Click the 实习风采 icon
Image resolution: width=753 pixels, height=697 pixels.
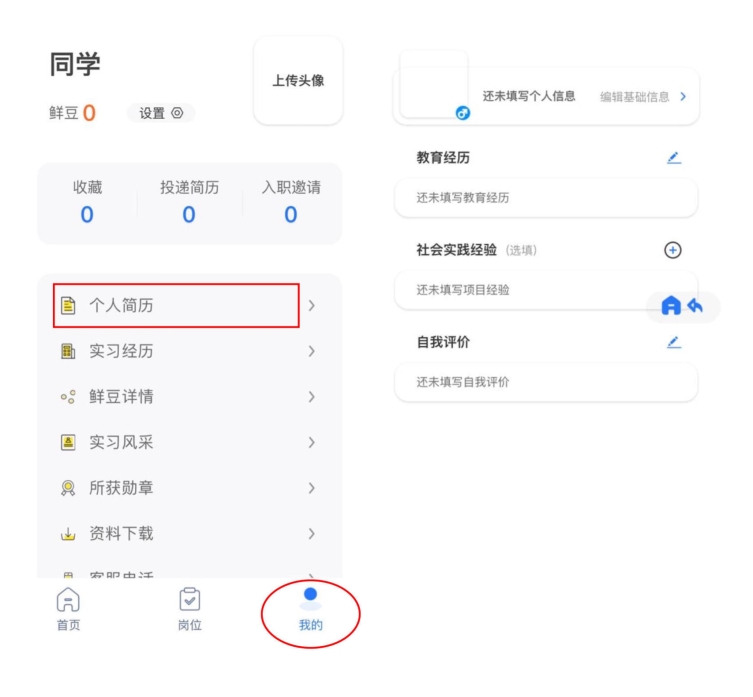(x=68, y=443)
